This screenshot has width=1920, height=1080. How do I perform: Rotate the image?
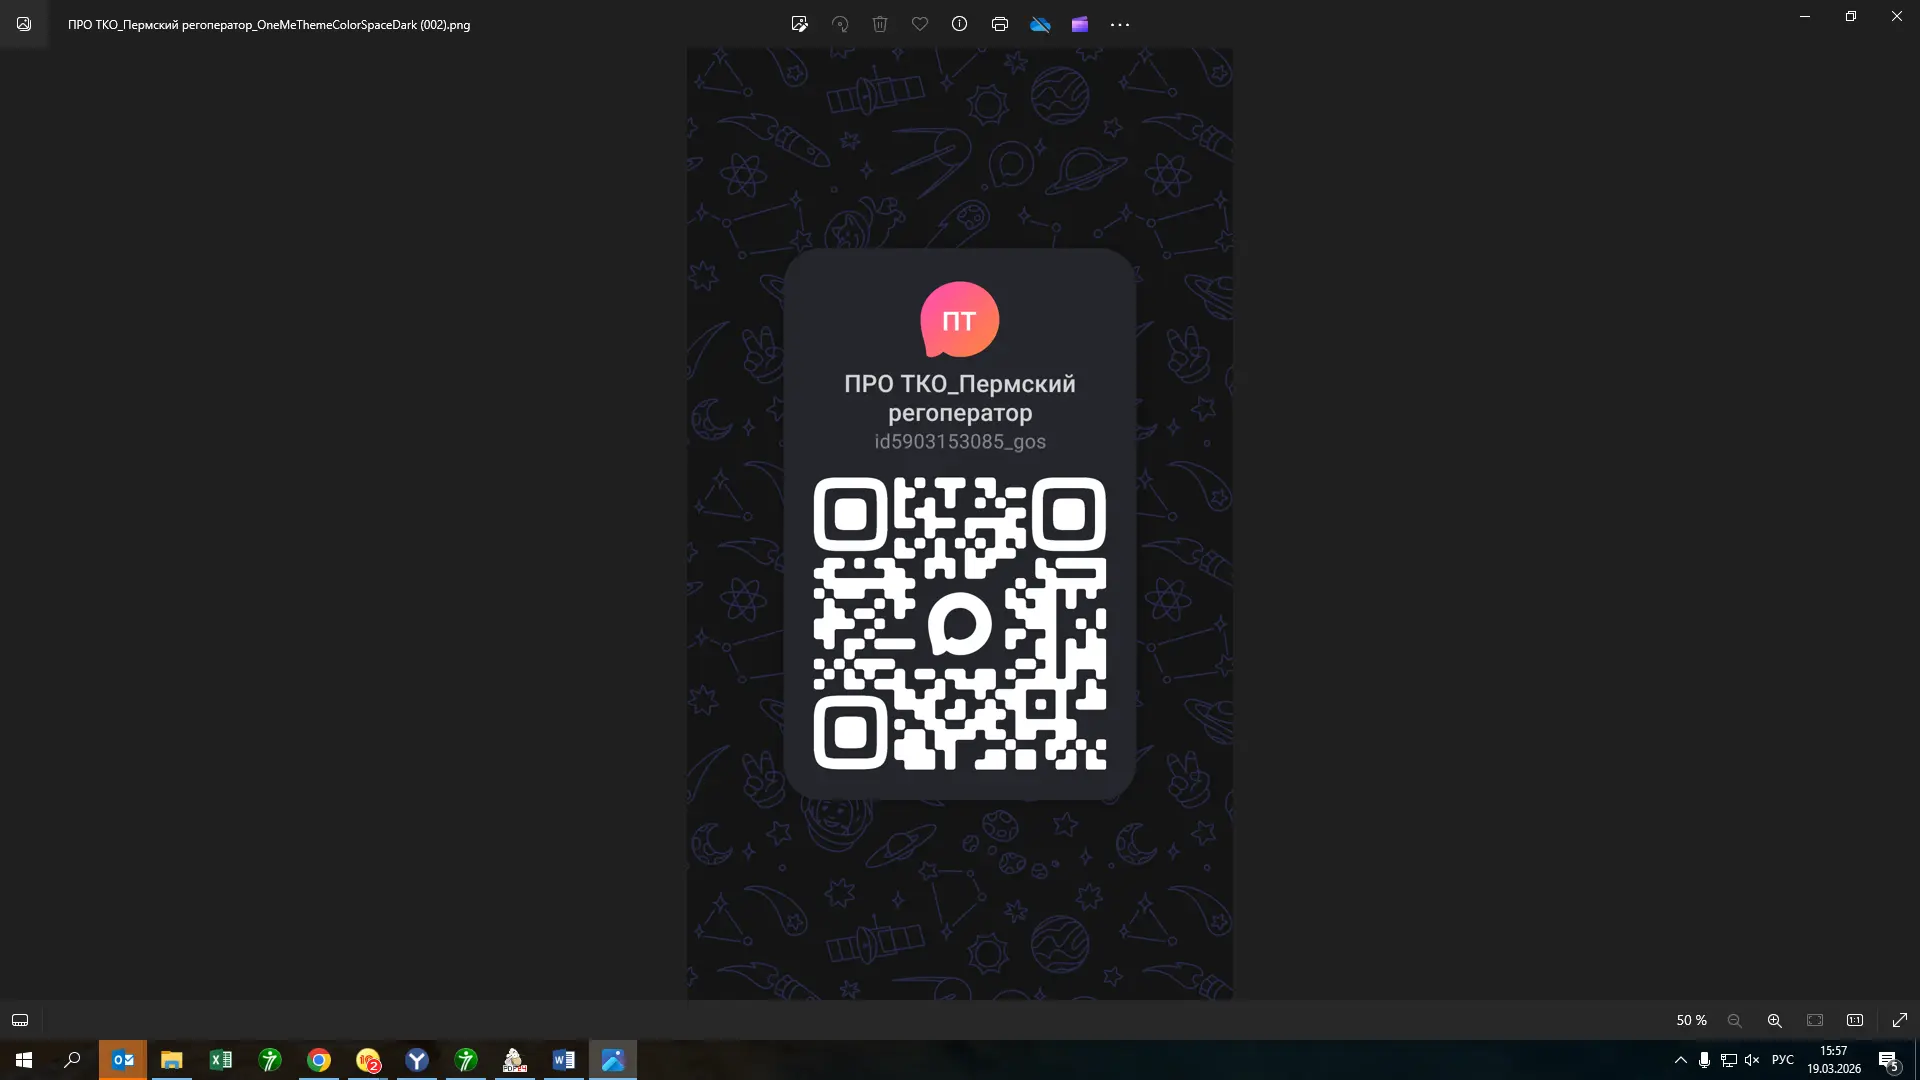840,24
